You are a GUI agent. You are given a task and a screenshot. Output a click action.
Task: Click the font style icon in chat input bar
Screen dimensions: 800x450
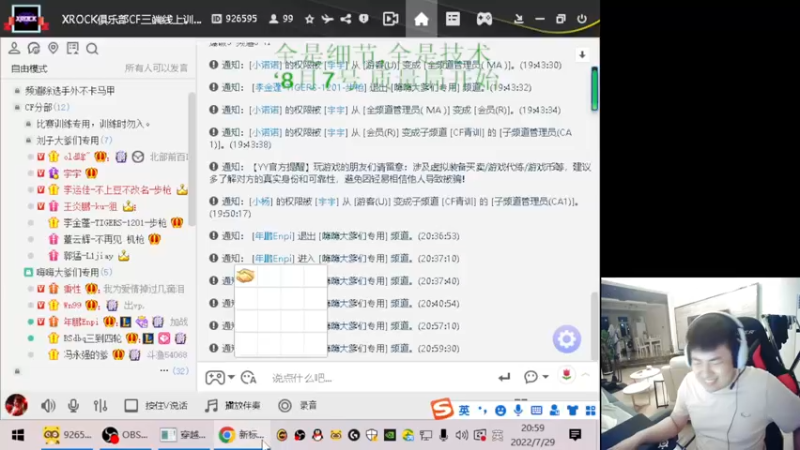248,378
